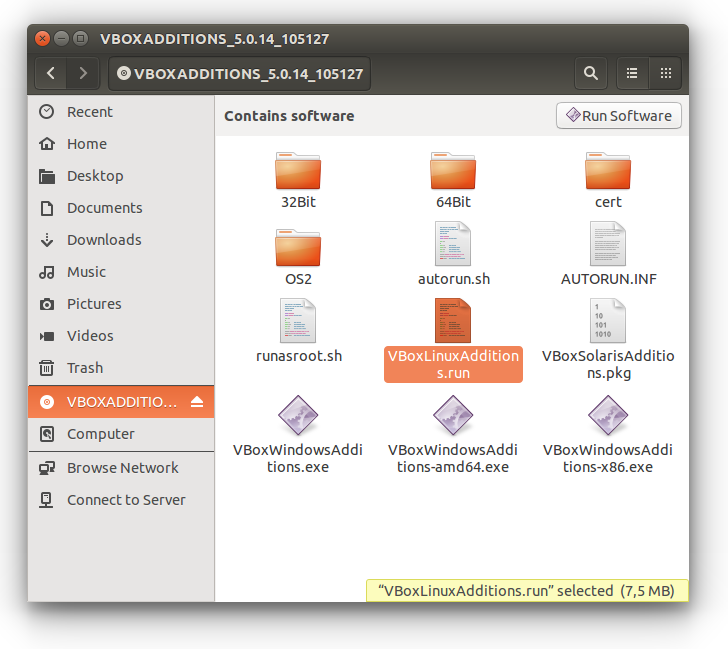Select the autorun.sh script icon

(x=453, y=244)
